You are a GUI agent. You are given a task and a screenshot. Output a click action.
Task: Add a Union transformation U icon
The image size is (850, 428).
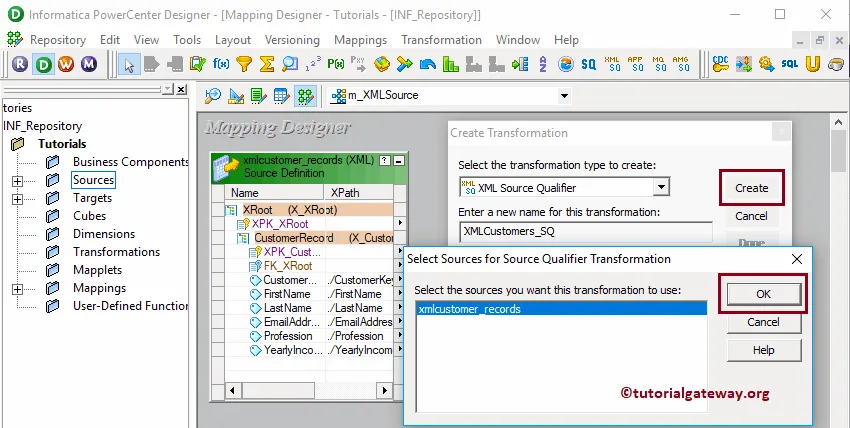tap(812, 64)
